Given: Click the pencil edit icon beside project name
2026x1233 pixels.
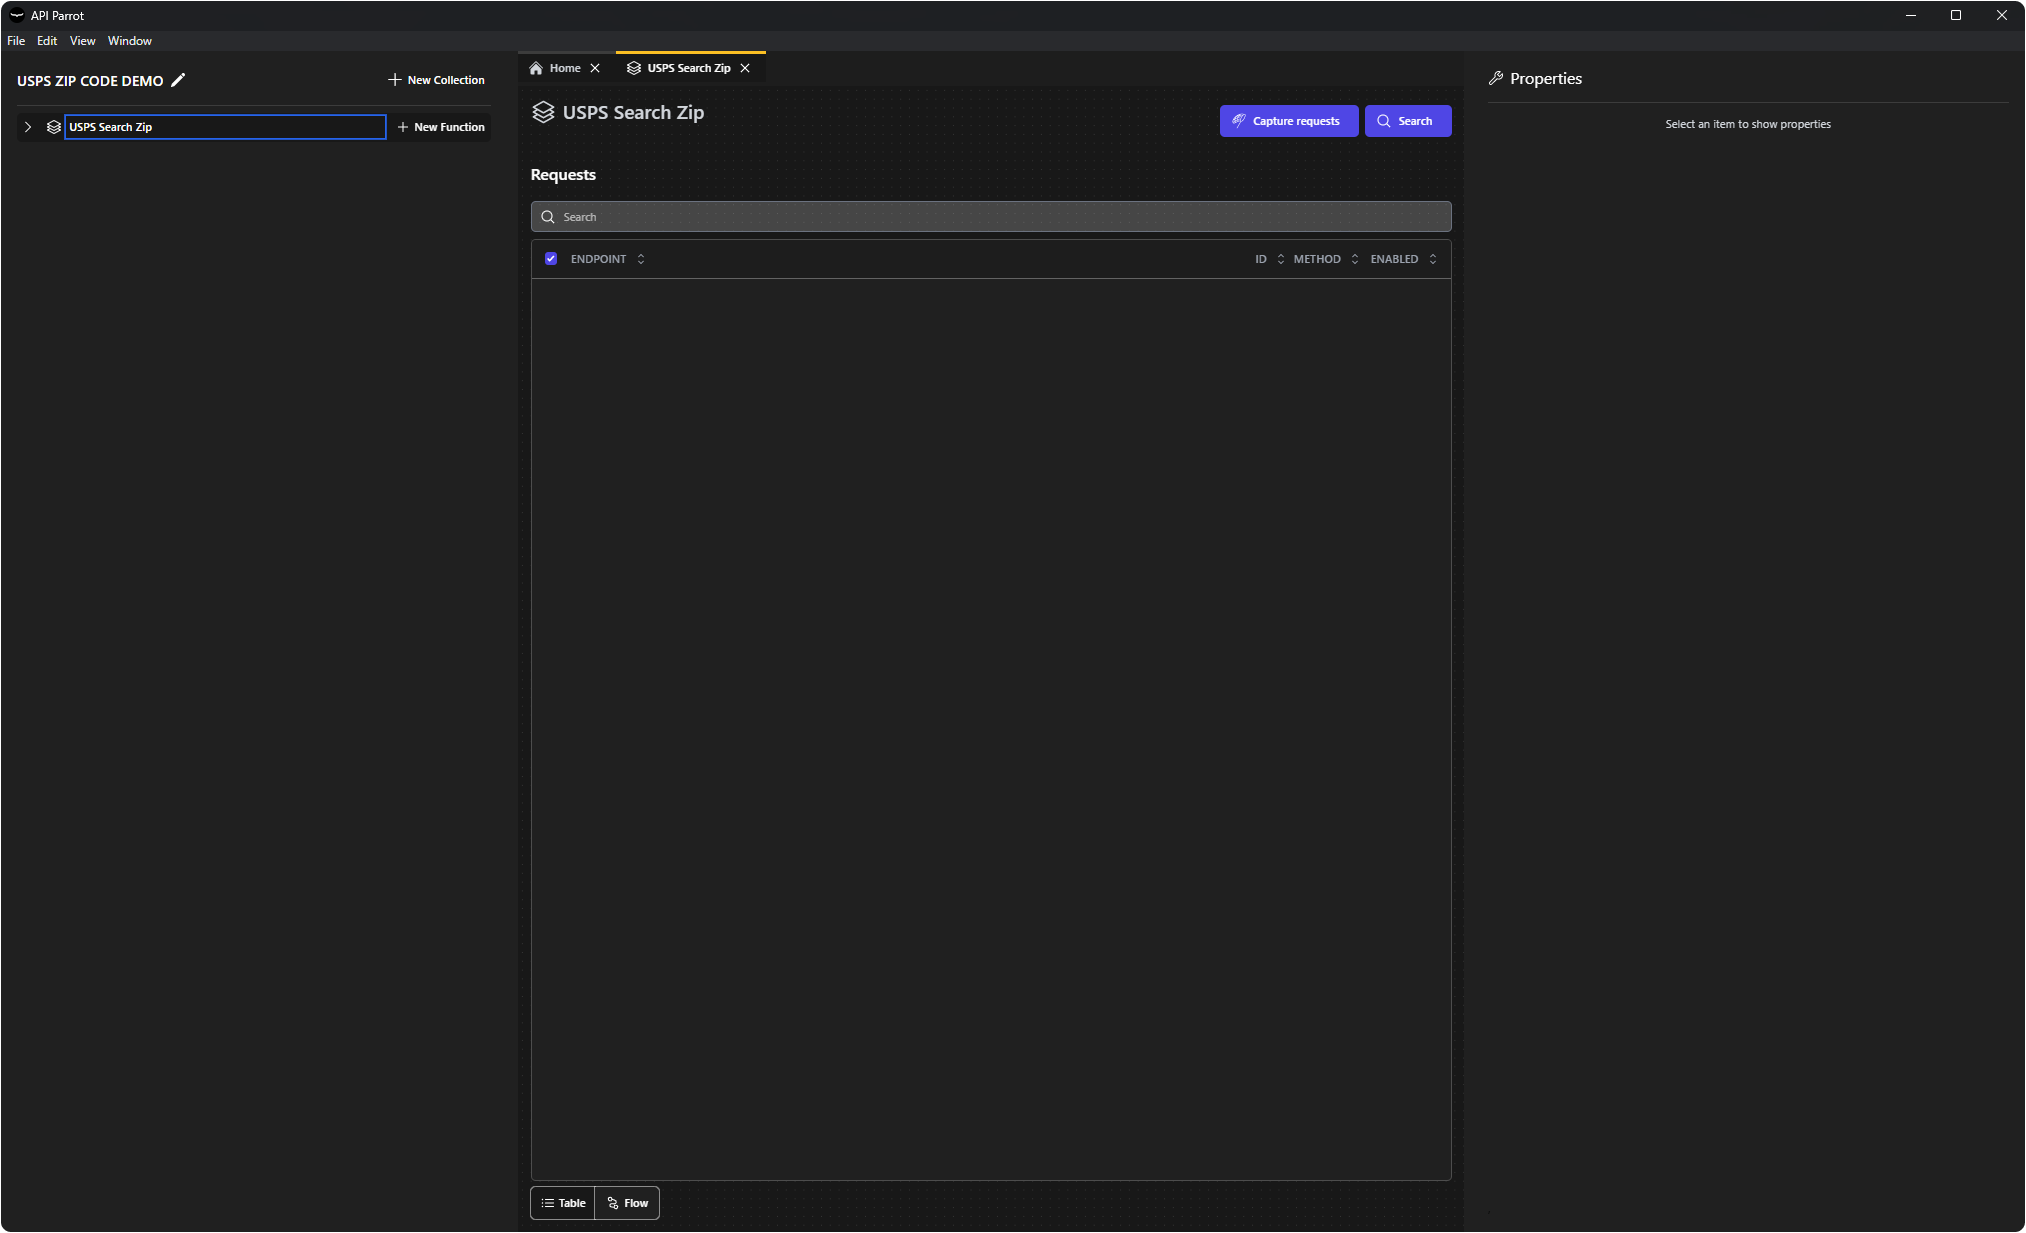Looking at the screenshot, I should click(178, 80).
